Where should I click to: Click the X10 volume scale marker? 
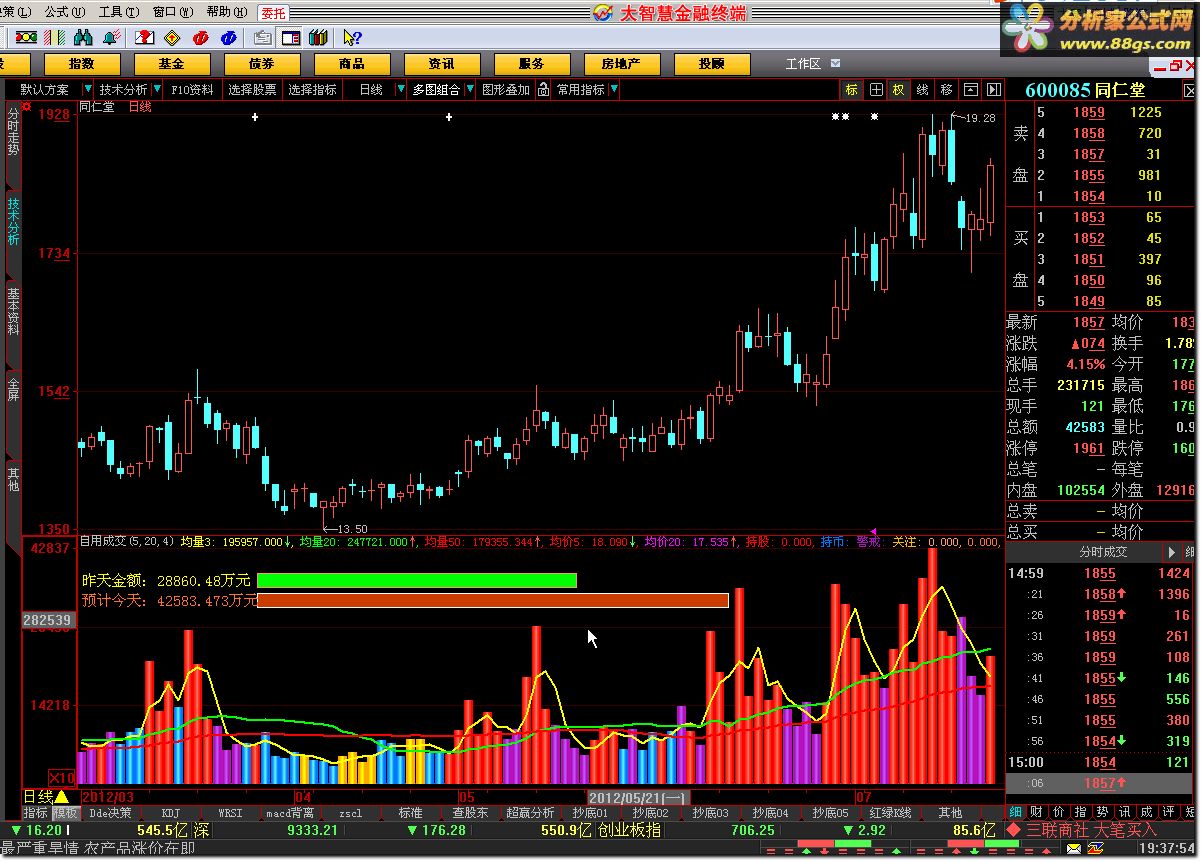63,777
